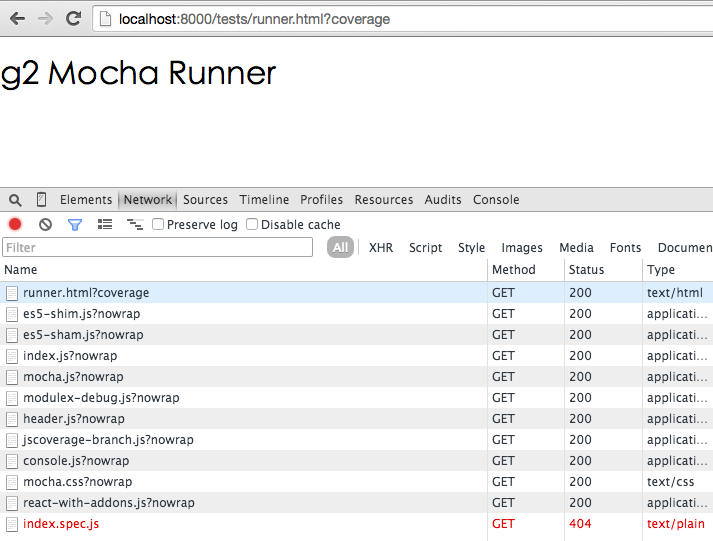Click the browser forward arrow
This screenshot has height=541, width=713.
(x=45, y=19)
